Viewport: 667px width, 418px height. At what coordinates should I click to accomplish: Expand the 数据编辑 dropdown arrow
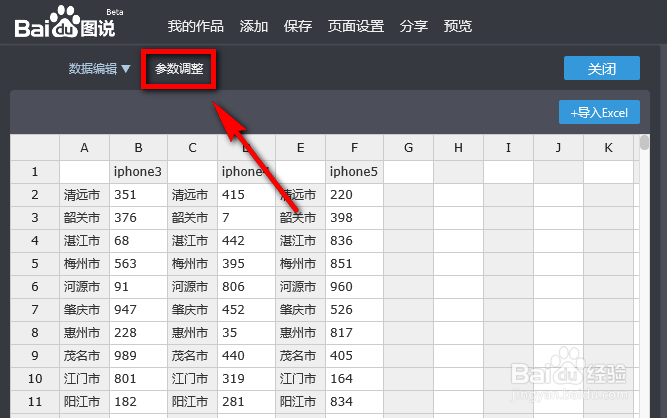125,68
